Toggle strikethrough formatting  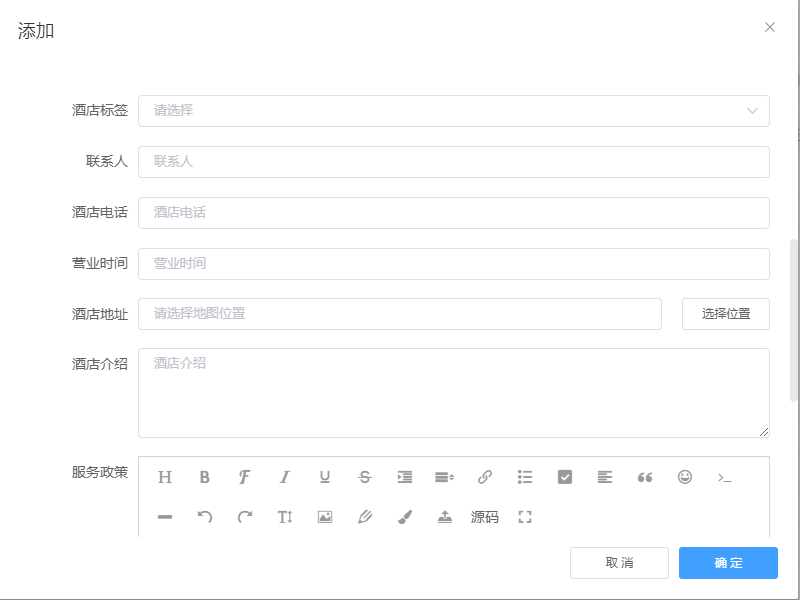[x=365, y=477]
